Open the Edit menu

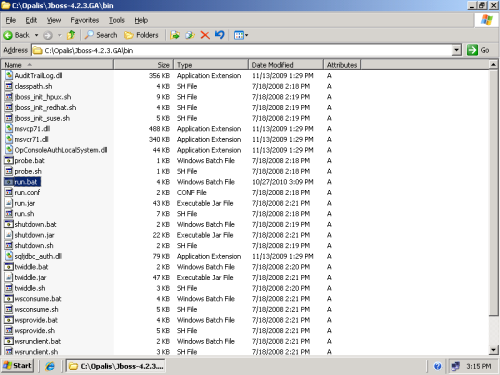pyautogui.click(x=31, y=20)
